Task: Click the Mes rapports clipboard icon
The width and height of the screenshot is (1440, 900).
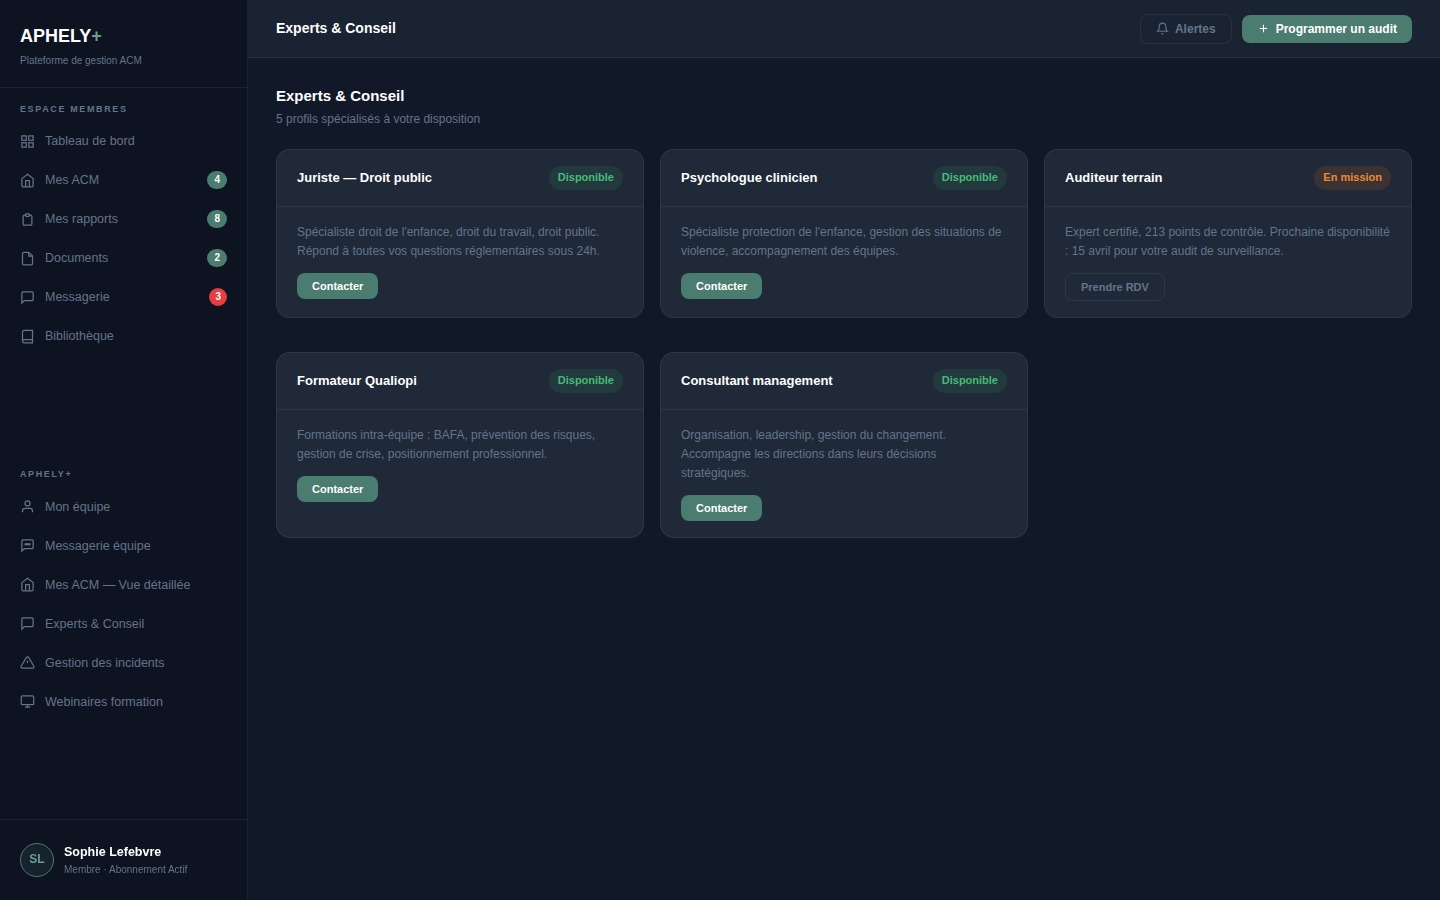Action: [x=28, y=219]
